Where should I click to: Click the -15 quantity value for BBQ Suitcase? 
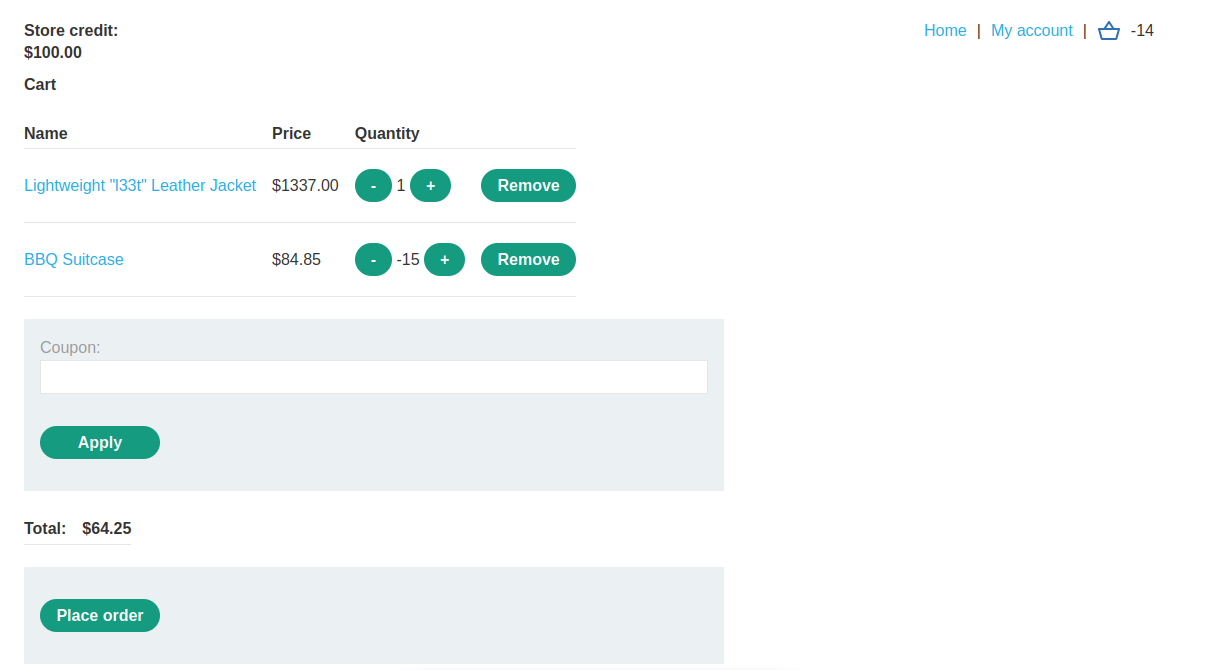tap(408, 260)
